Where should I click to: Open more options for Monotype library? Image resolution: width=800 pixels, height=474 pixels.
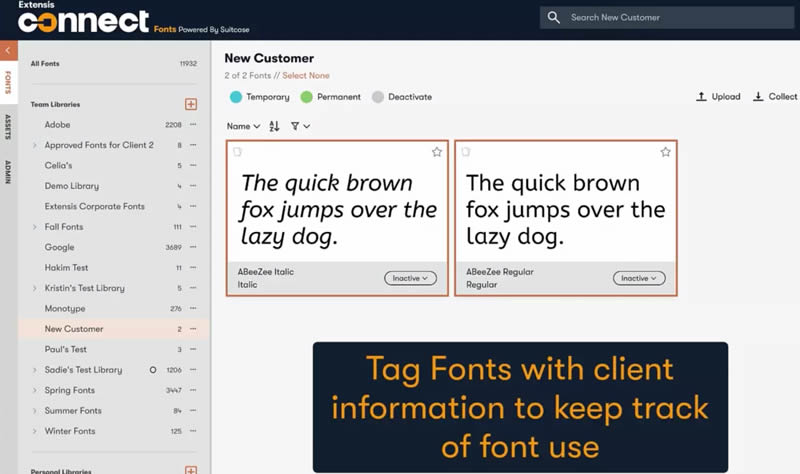coord(193,308)
